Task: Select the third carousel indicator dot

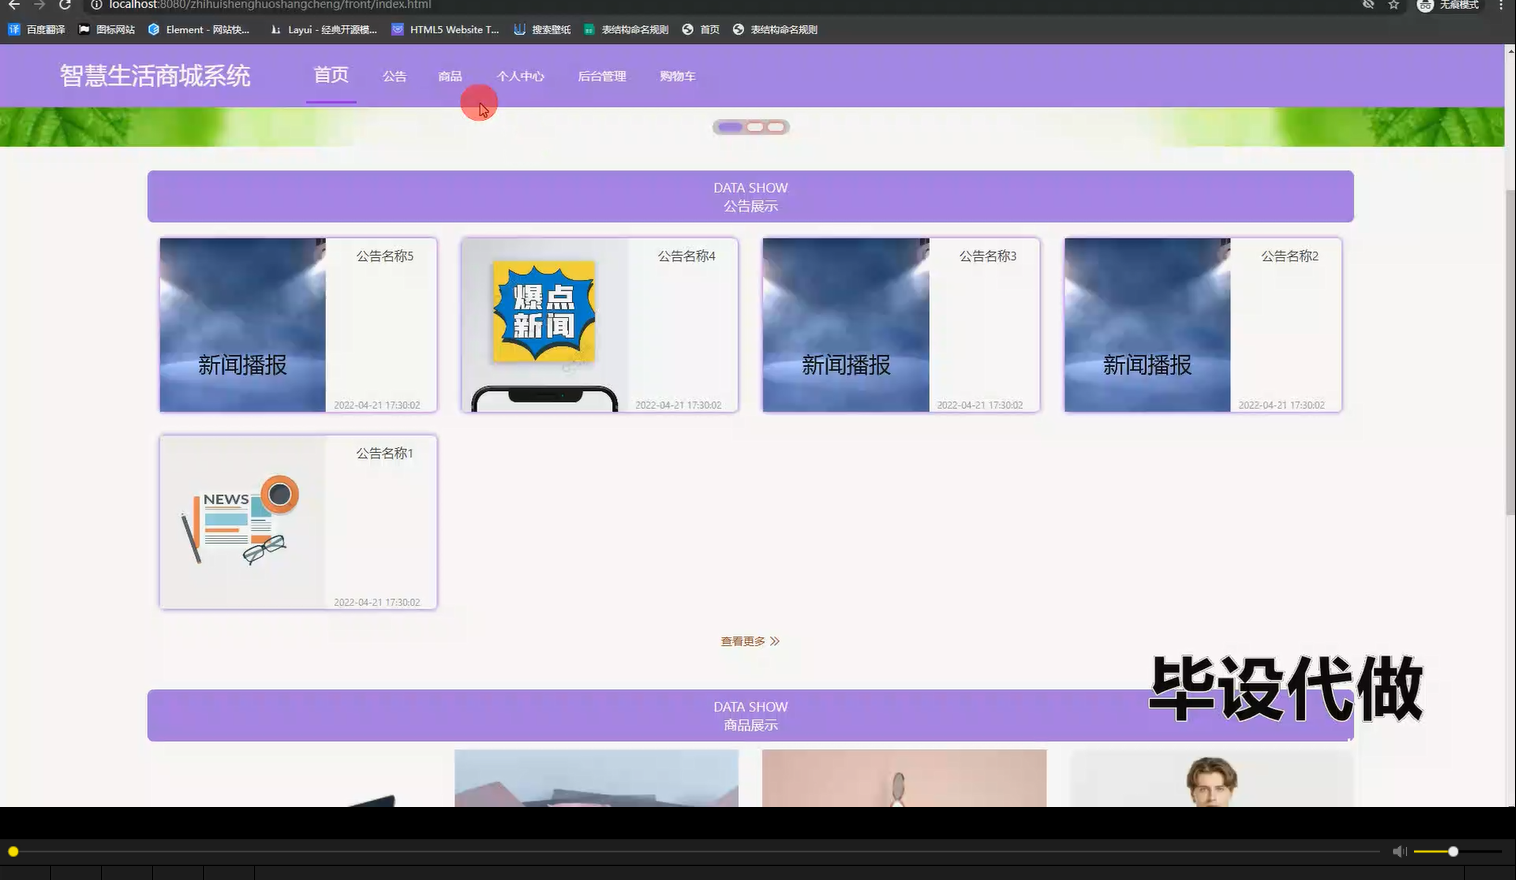Action: [776, 127]
